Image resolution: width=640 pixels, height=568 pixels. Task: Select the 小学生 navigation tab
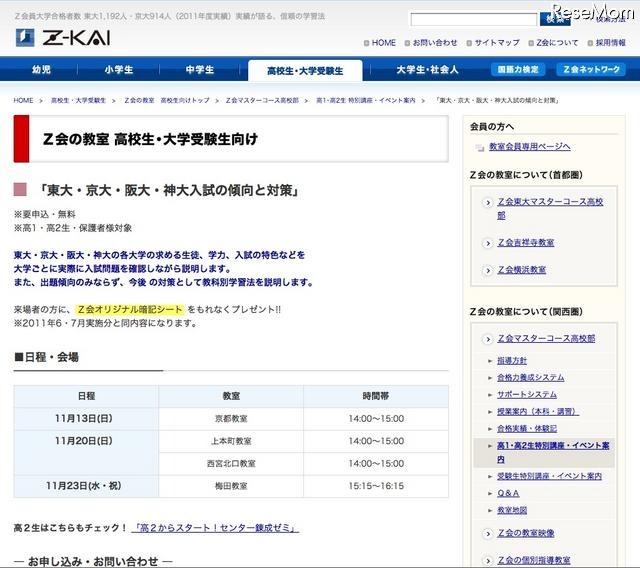118,70
